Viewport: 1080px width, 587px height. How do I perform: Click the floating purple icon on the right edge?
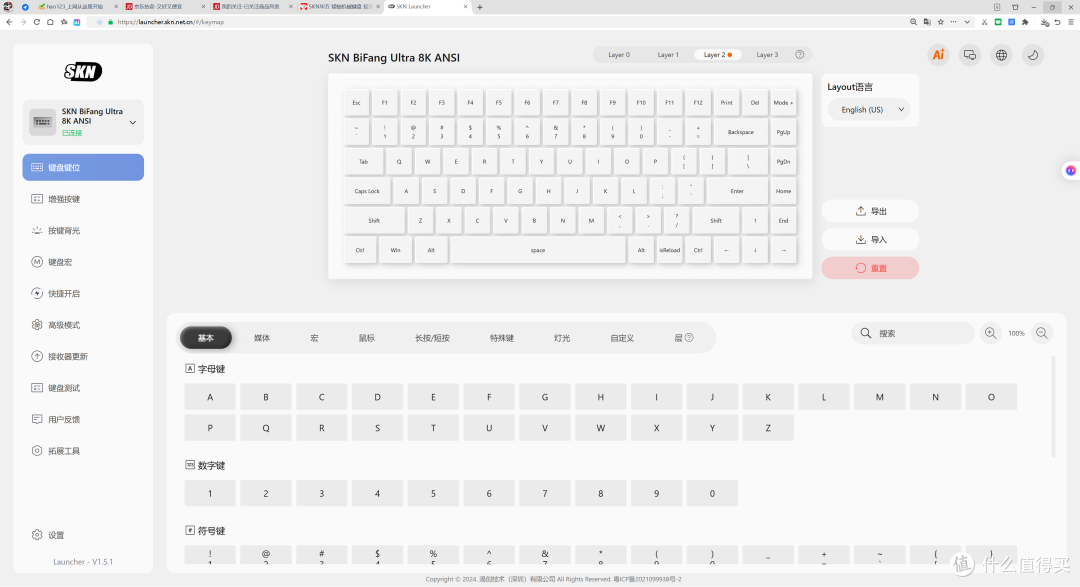[1070, 170]
